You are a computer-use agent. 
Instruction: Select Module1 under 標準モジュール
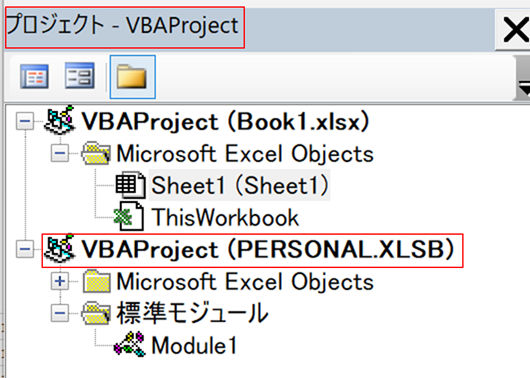pyautogui.click(x=194, y=346)
